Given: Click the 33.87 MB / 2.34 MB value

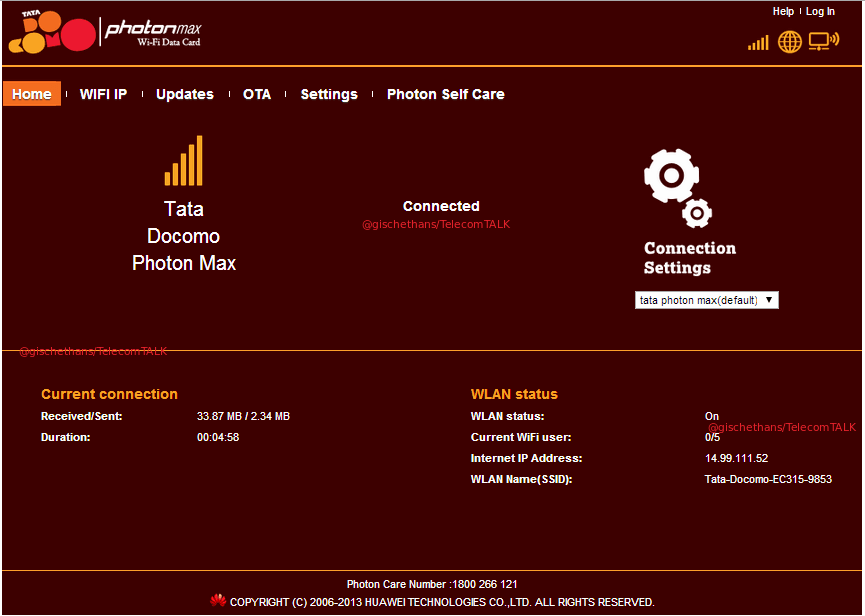Looking at the screenshot, I should pos(243,416).
